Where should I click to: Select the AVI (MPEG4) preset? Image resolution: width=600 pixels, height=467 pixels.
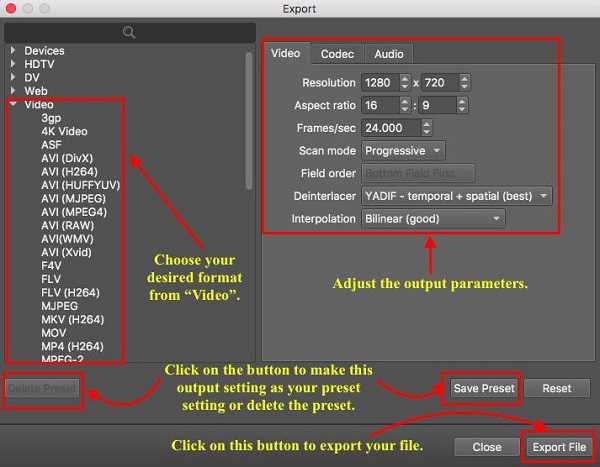tap(74, 212)
